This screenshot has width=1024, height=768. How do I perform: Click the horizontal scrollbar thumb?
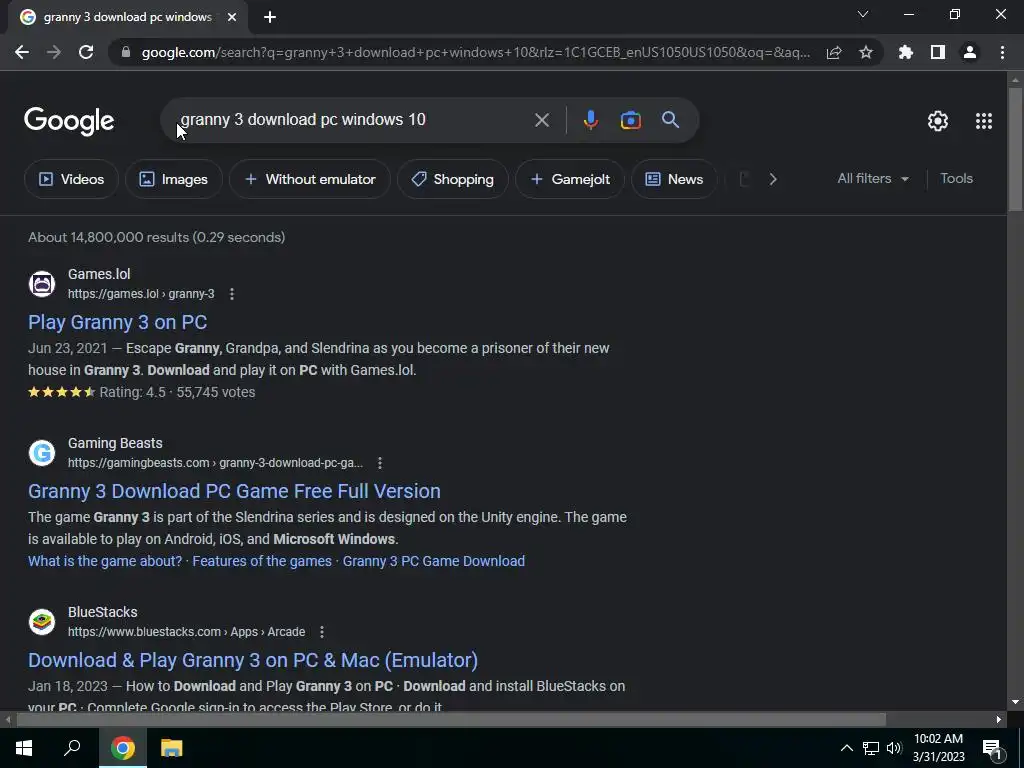tap(451, 720)
